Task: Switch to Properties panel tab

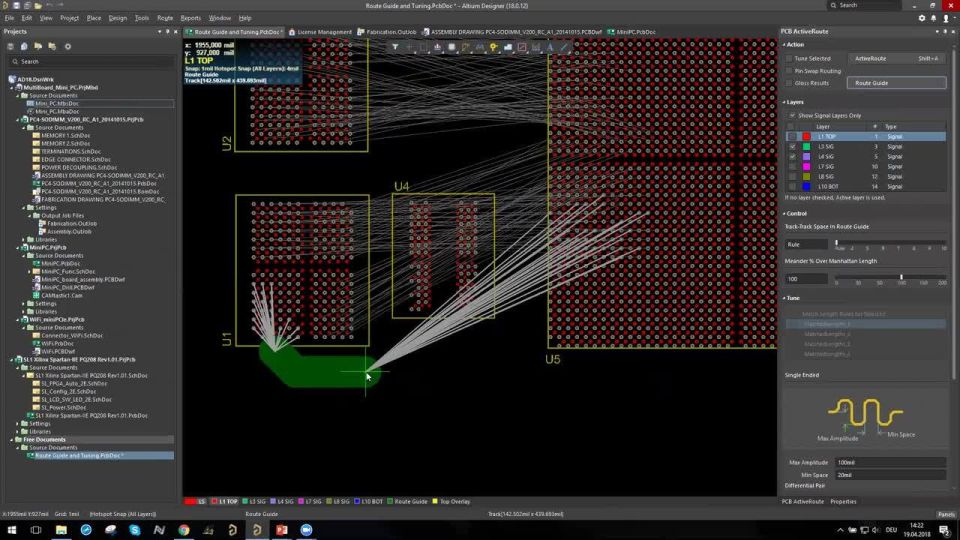Action: (x=843, y=501)
